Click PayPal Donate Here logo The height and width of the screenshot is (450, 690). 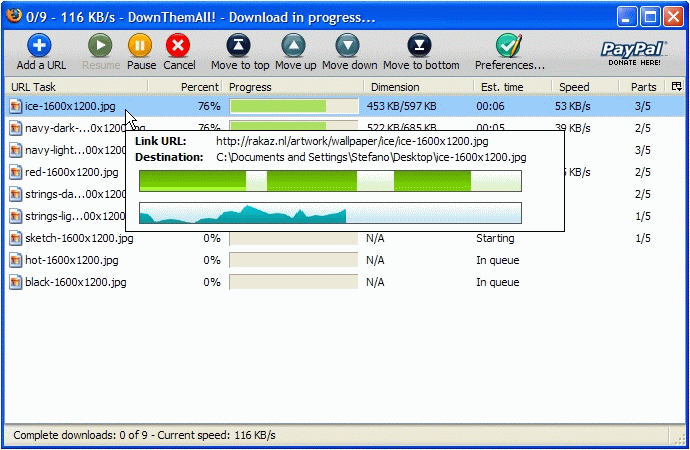click(x=634, y=53)
